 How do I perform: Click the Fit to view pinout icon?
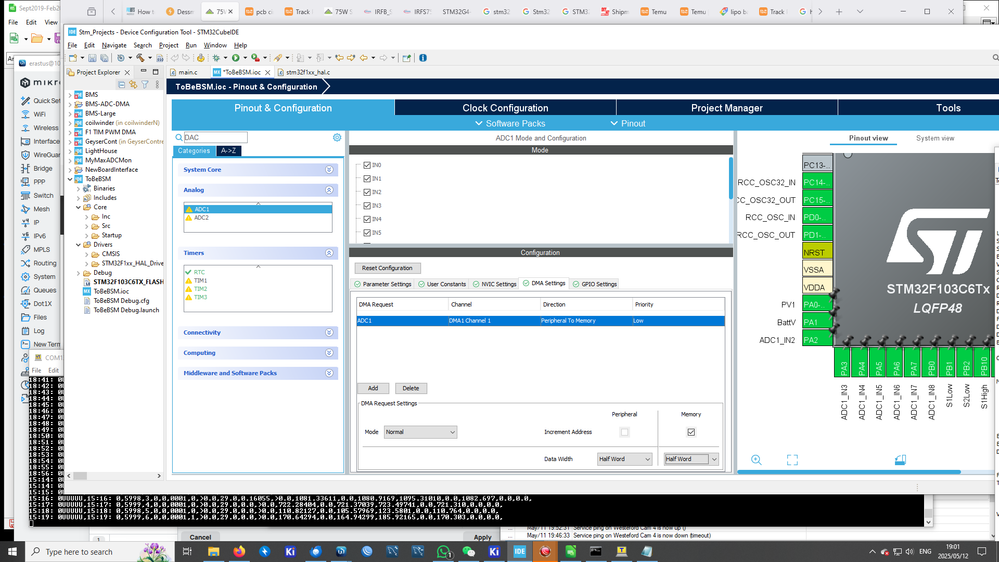pyautogui.click(x=792, y=459)
